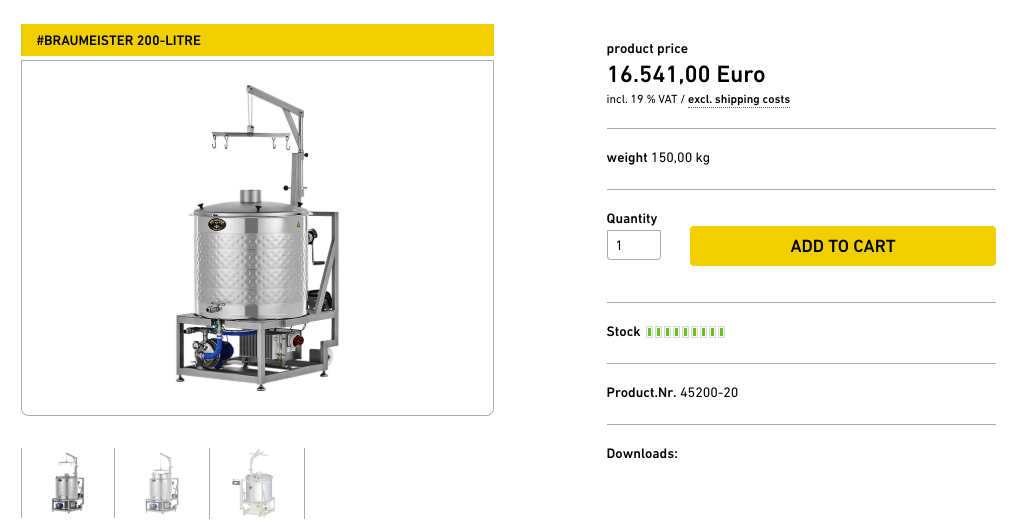Select the third faded product thumbnail
Screen dimensions: 1018x530
(x=257, y=484)
